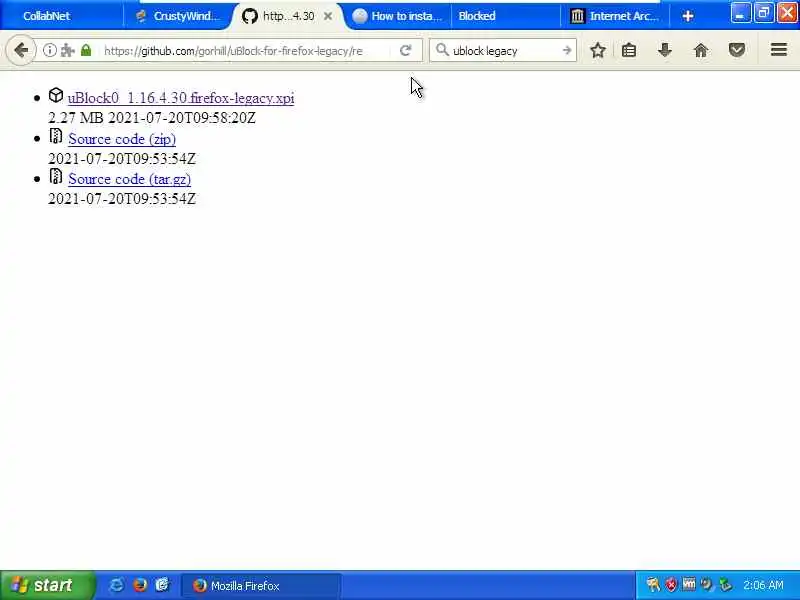Viewport: 800px width, 600px height.
Task: Click the 2:06 AM system clock
Action: click(x=763, y=585)
